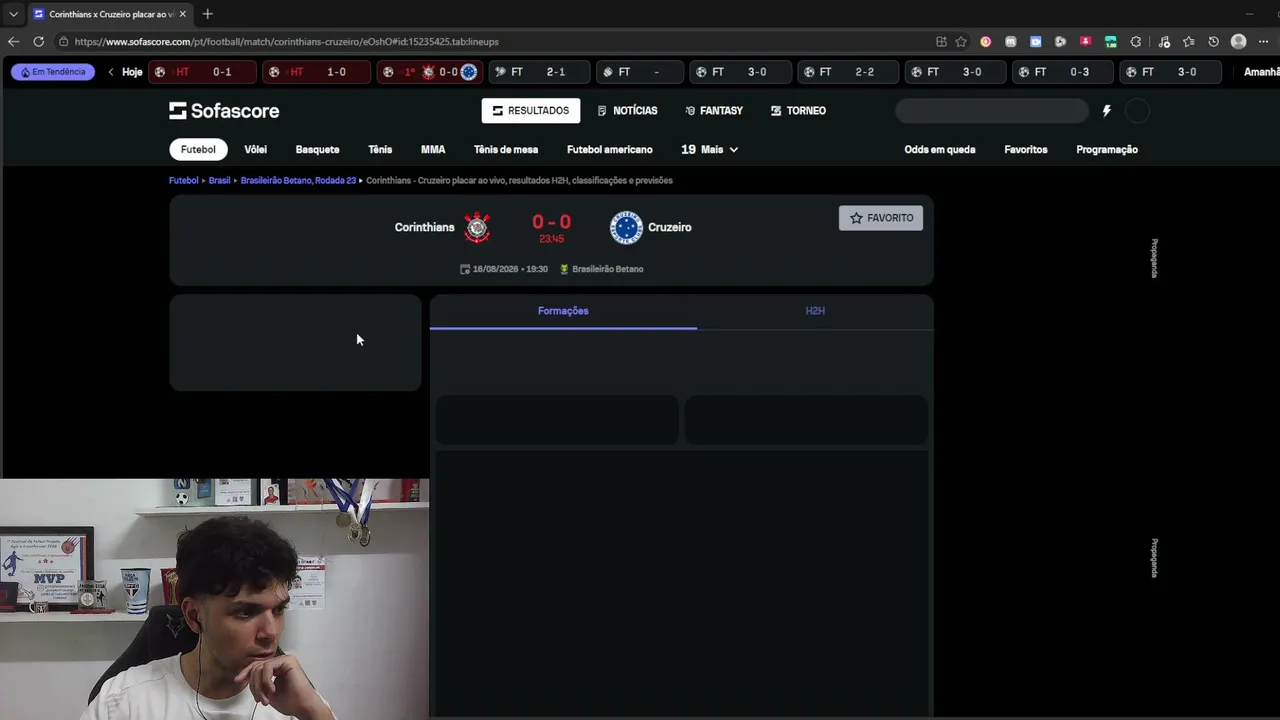Viewport: 1280px width, 720px height.
Task: Click the green 1.00 extension icon
Action: [1110, 42]
